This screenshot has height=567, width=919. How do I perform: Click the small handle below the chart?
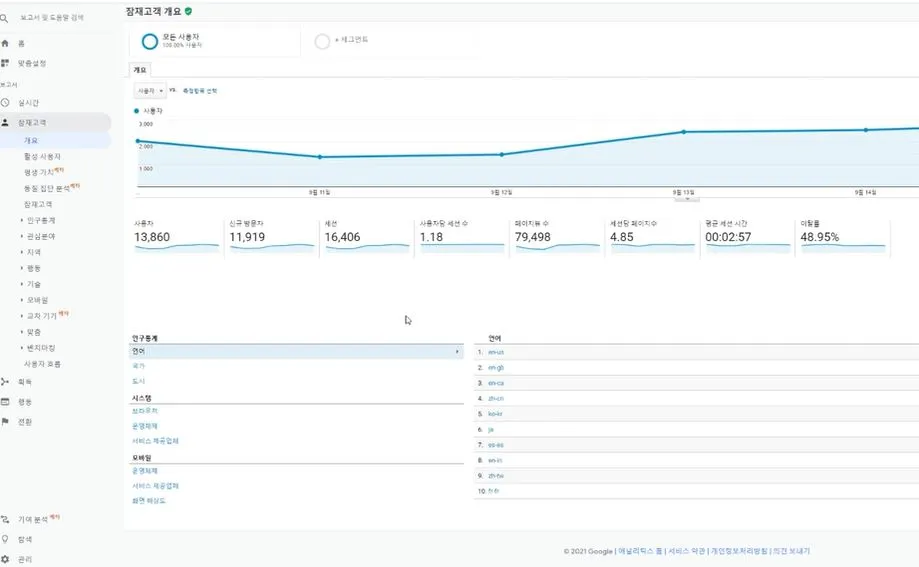pyautogui.click(x=687, y=199)
